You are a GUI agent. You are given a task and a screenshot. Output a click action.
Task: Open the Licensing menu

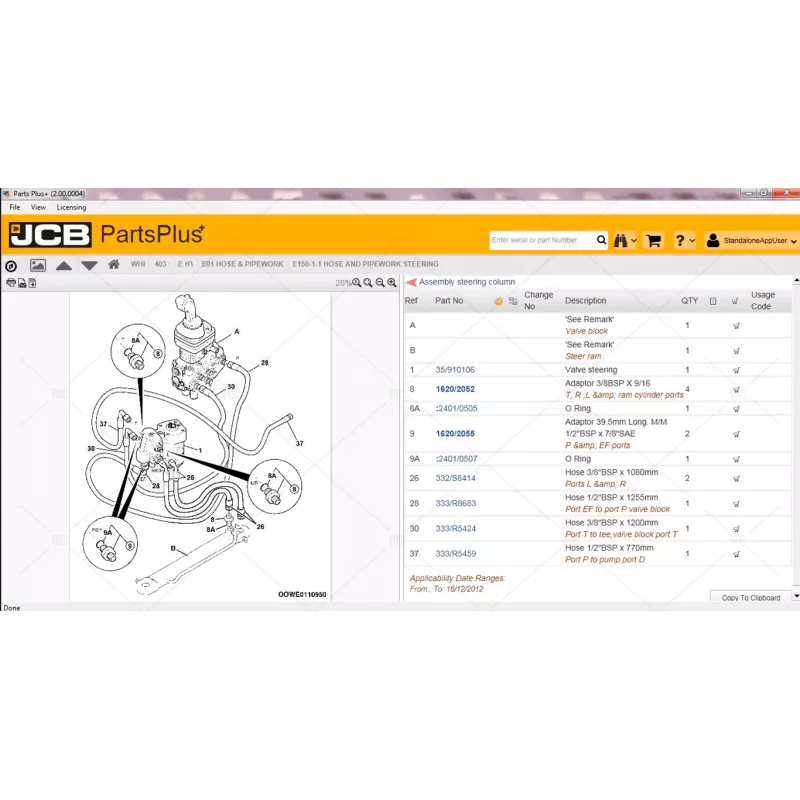[x=71, y=207]
